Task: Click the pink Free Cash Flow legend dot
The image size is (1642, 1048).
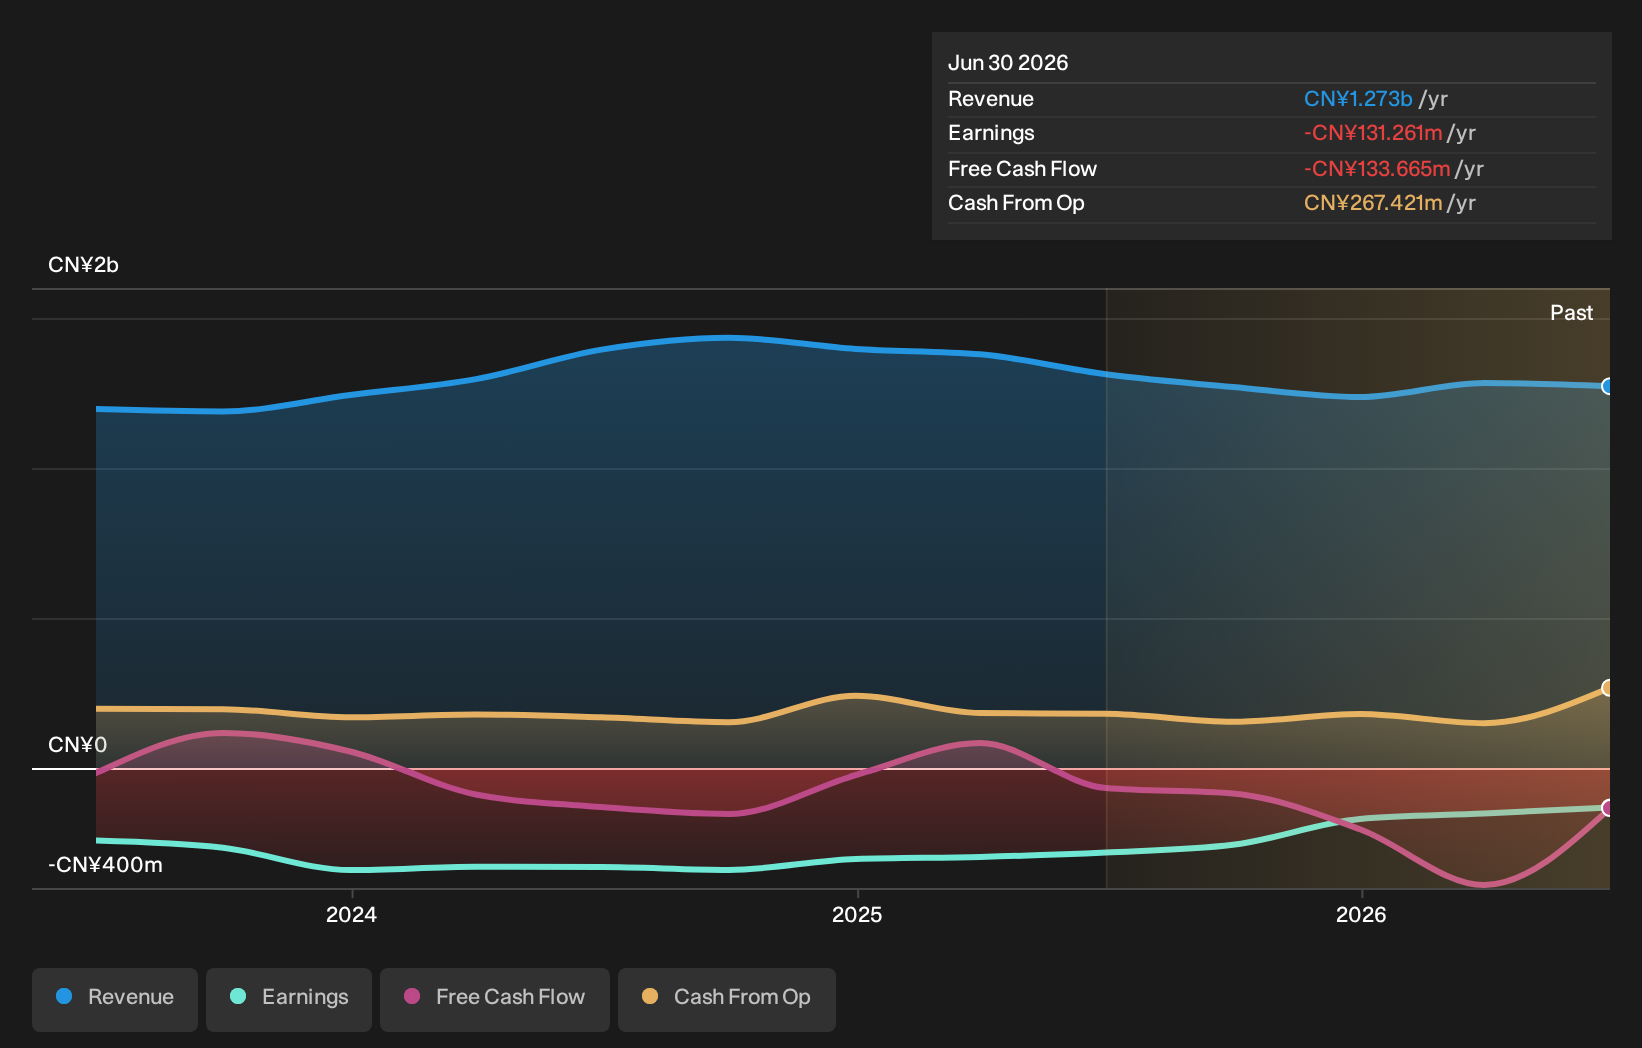Action: [x=412, y=996]
